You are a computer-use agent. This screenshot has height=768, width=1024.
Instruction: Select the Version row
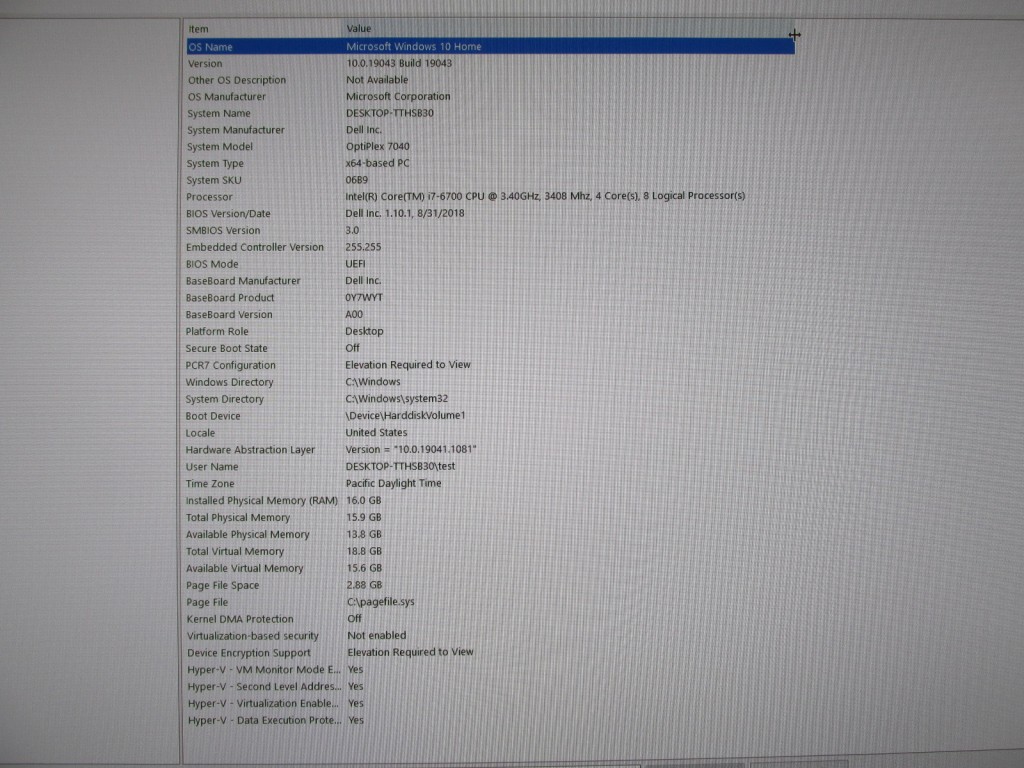coord(490,63)
